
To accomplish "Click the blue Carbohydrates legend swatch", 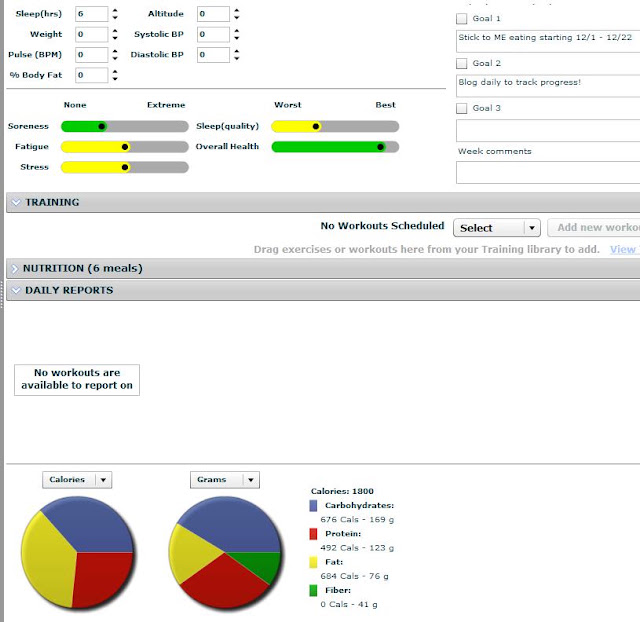I will tap(313, 506).
